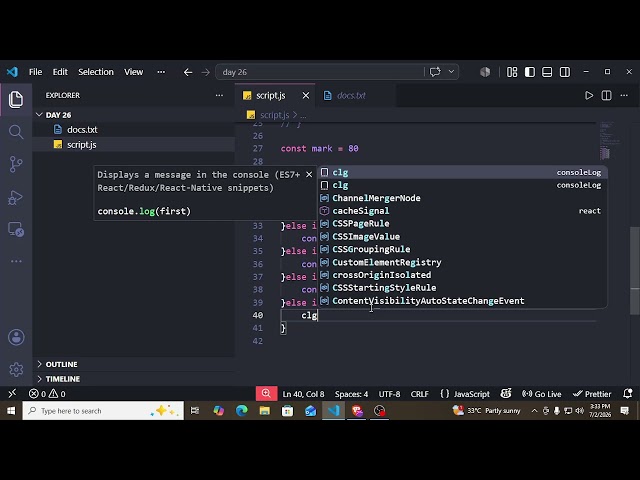Image resolution: width=640 pixels, height=480 pixels.
Task: Open docs.txt in the Explorer
Action: pos(134,130)
